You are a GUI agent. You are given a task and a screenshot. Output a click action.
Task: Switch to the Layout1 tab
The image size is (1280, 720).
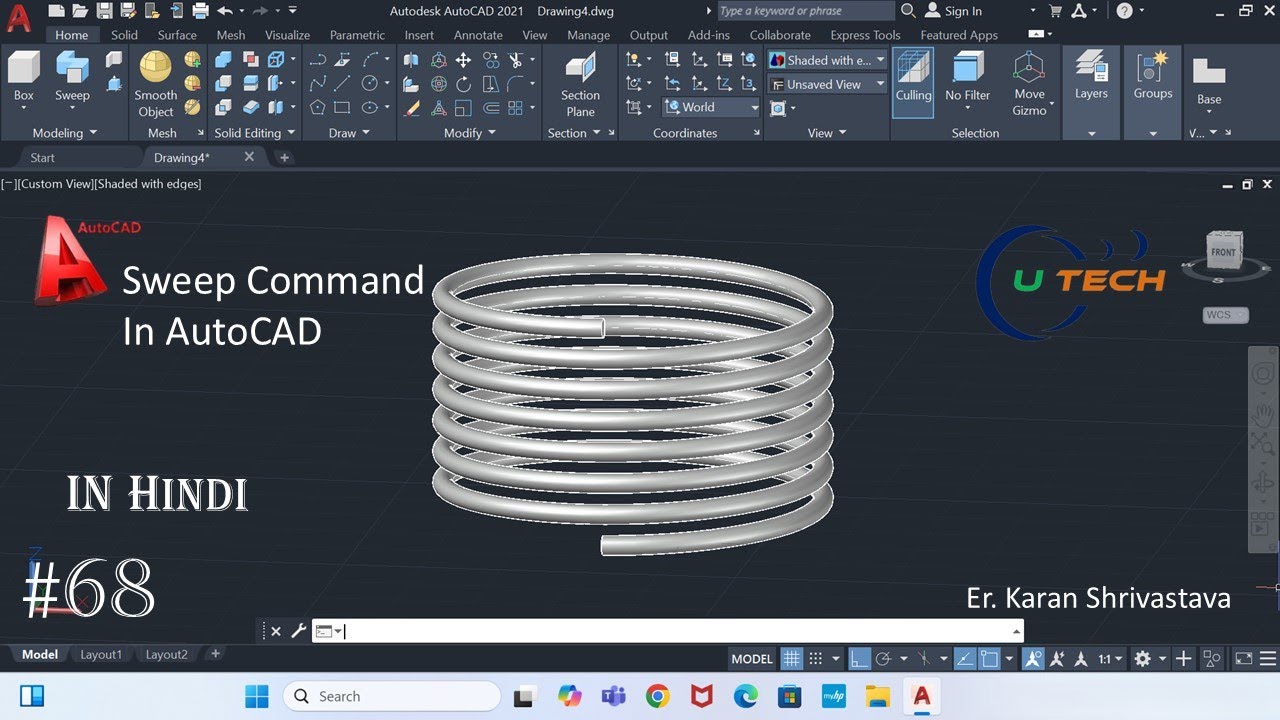tap(101, 655)
